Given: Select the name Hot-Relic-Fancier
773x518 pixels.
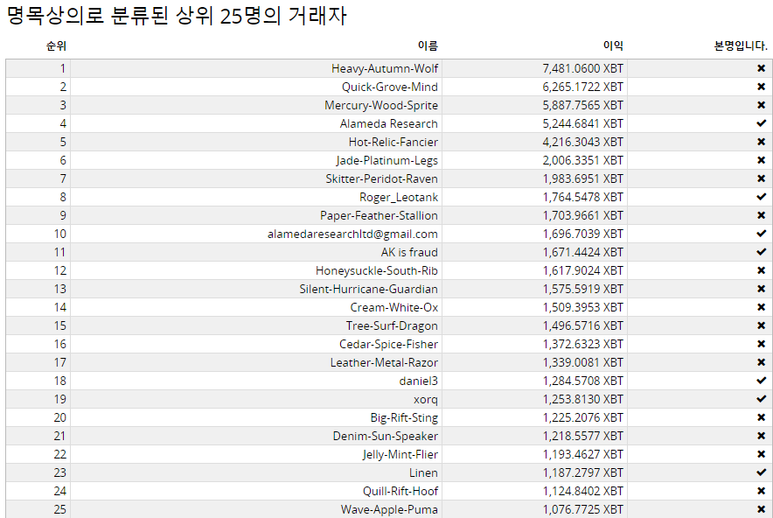Looking at the screenshot, I should (x=393, y=142).
